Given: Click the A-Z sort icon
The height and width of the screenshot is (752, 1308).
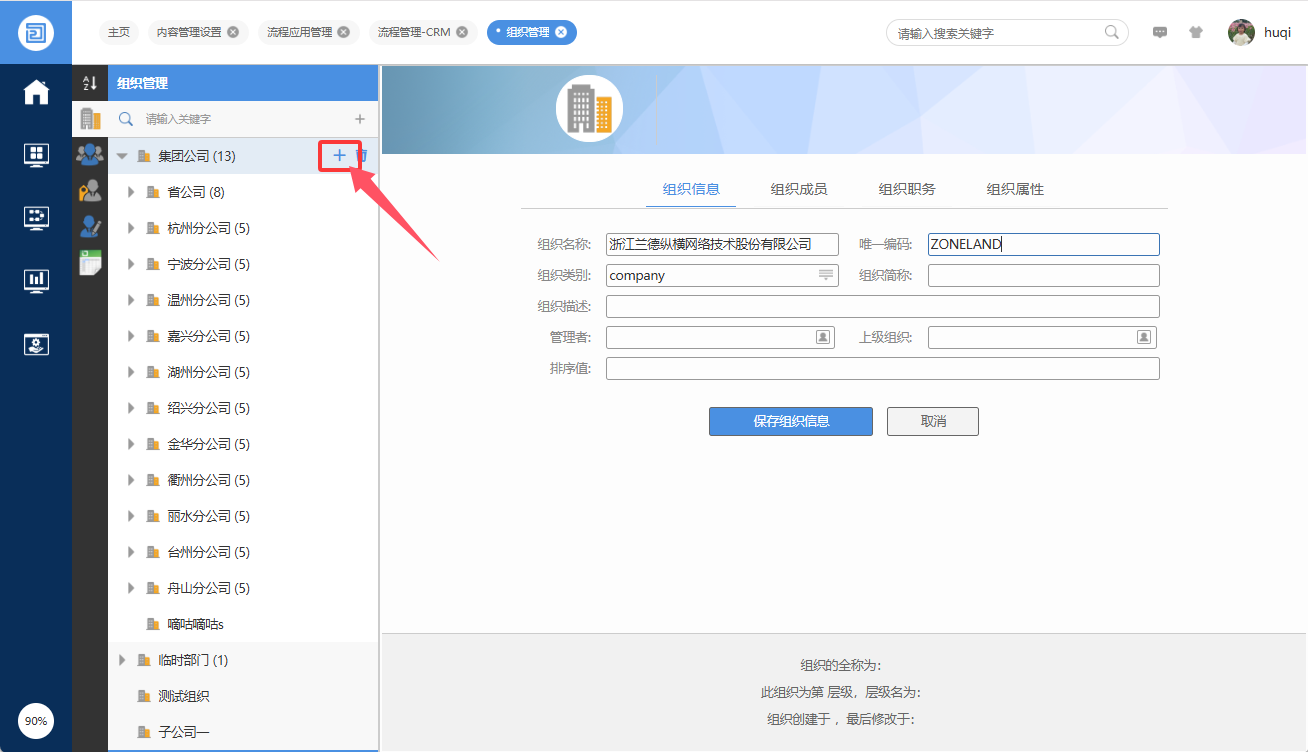Looking at the screenshot, I should tap(90, 84).
